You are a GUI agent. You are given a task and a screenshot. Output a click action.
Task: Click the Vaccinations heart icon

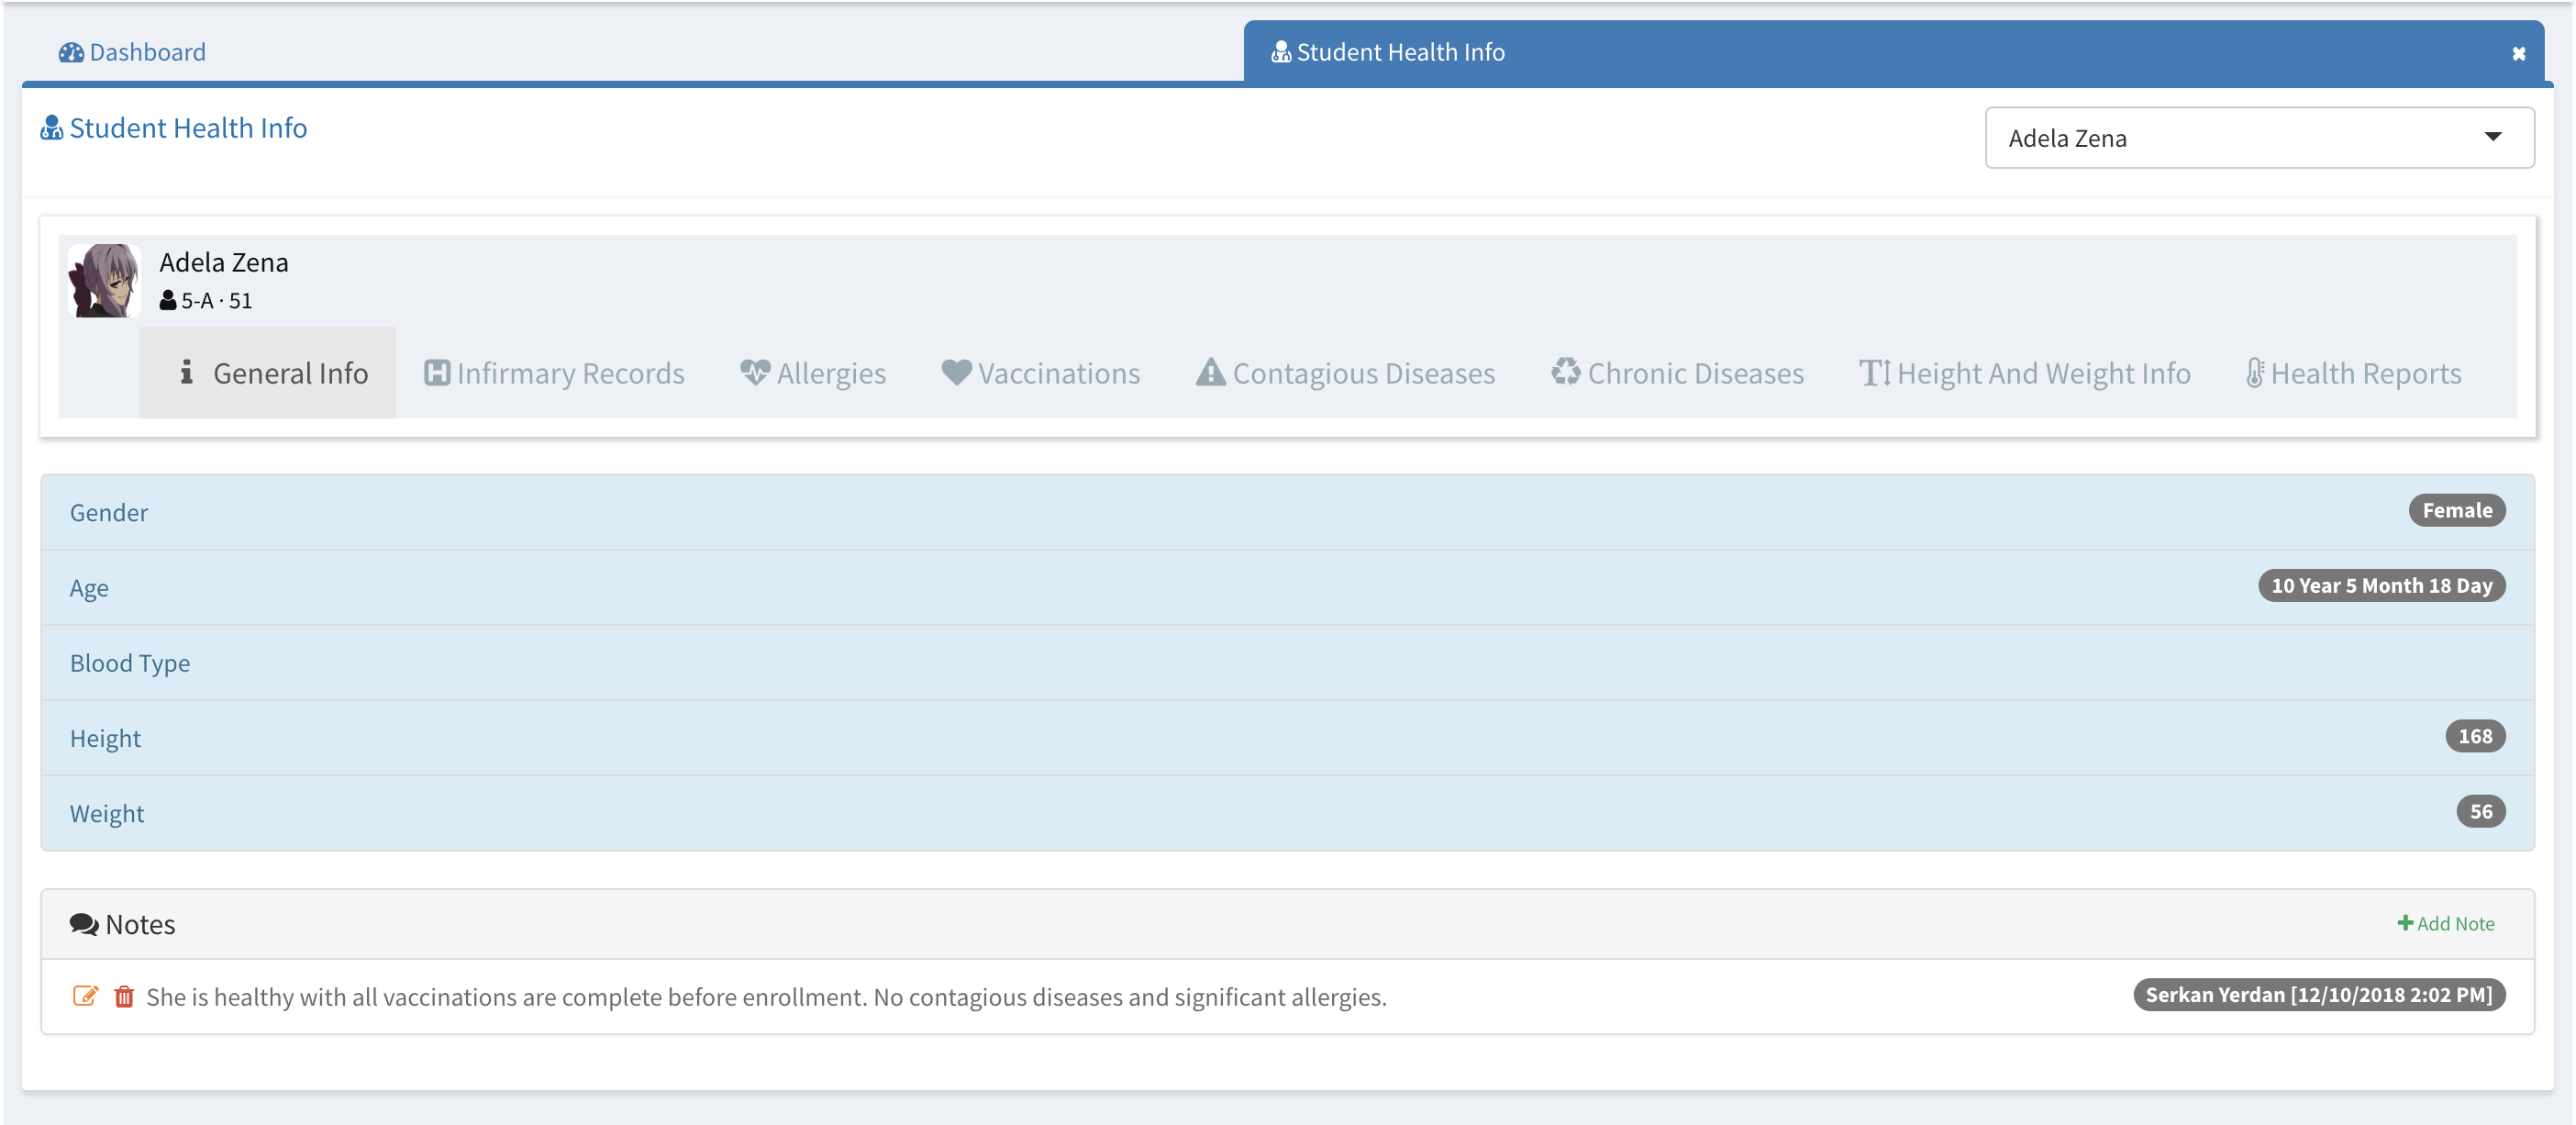(956, 373)
